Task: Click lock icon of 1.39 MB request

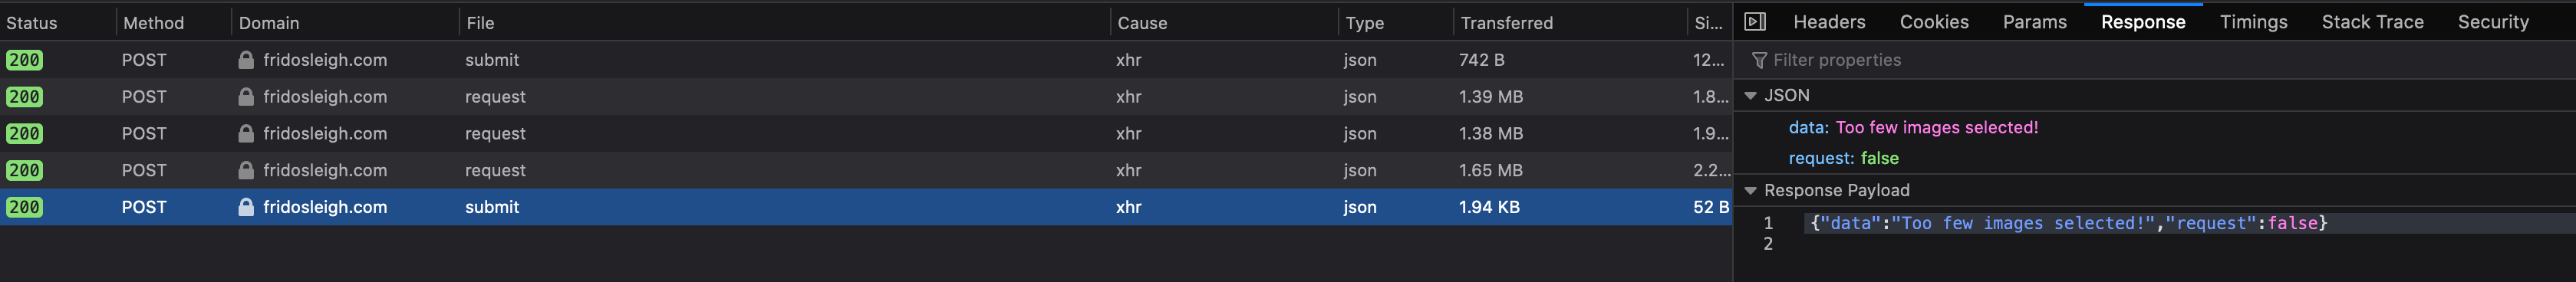Action: click(246, 97)
